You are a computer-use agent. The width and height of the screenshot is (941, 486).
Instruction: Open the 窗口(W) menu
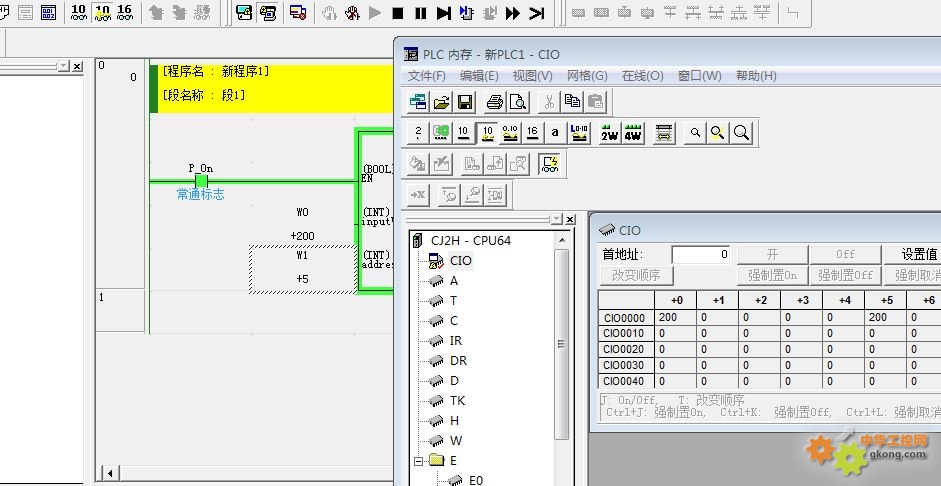[699, 76]
